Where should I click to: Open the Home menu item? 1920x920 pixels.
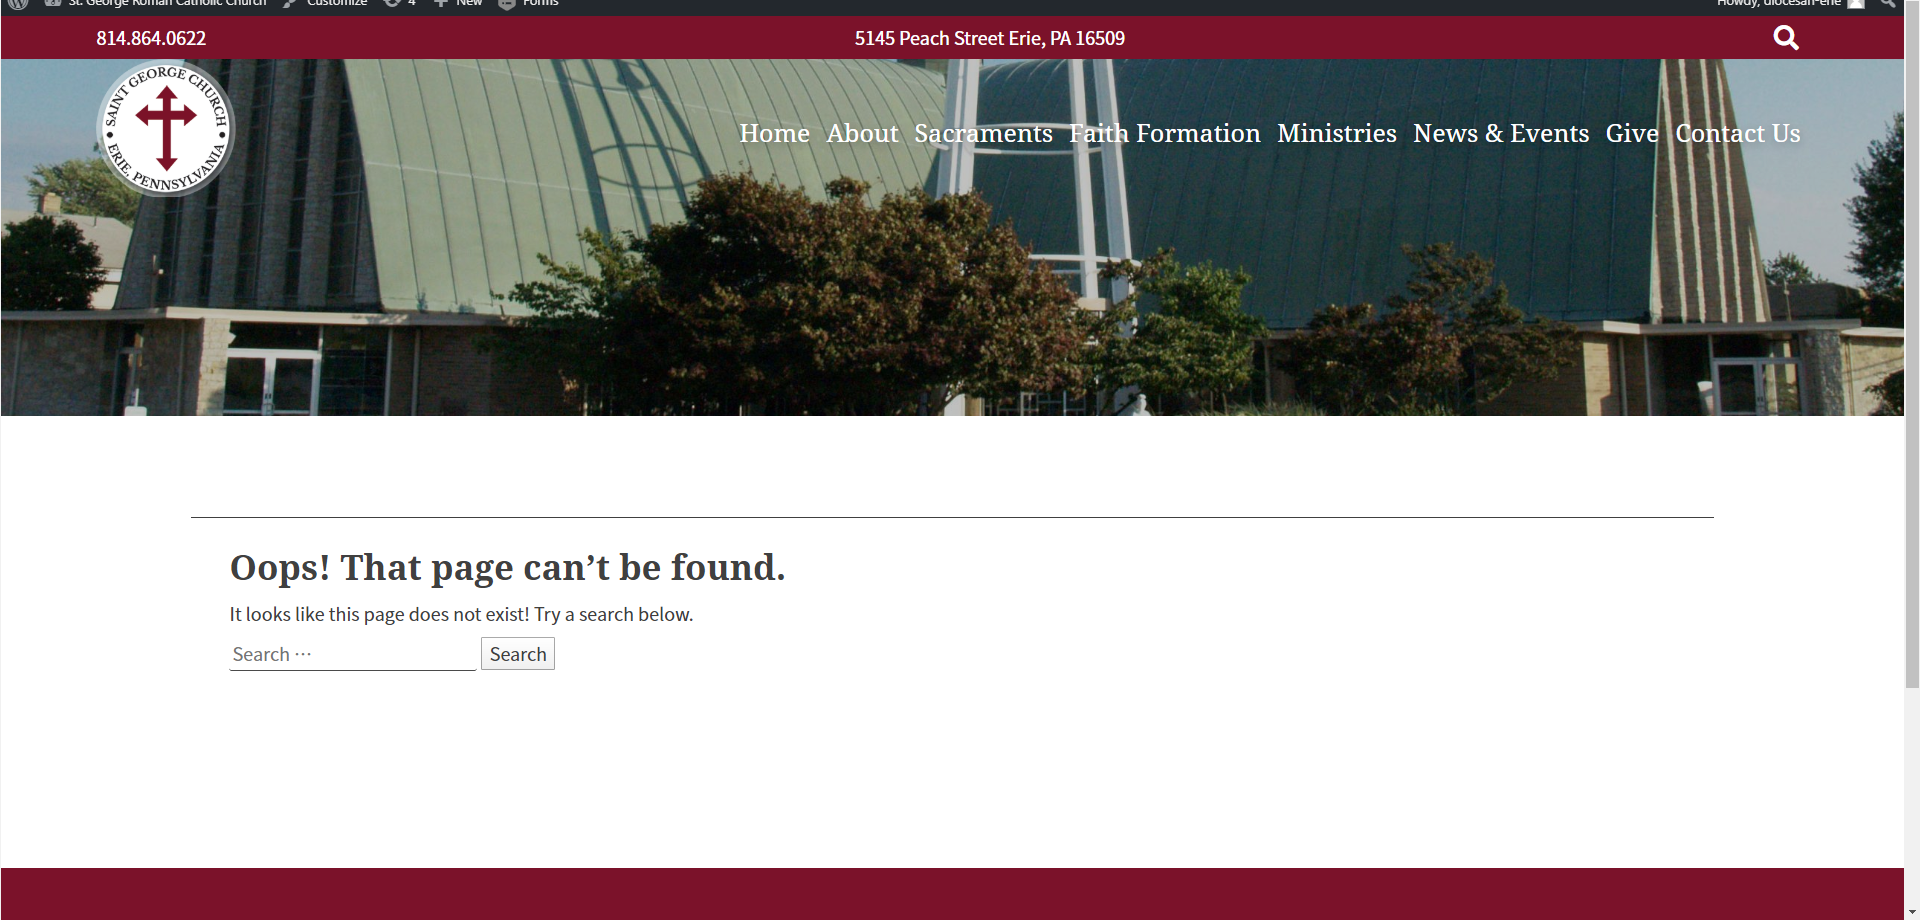tap(774, 133)
